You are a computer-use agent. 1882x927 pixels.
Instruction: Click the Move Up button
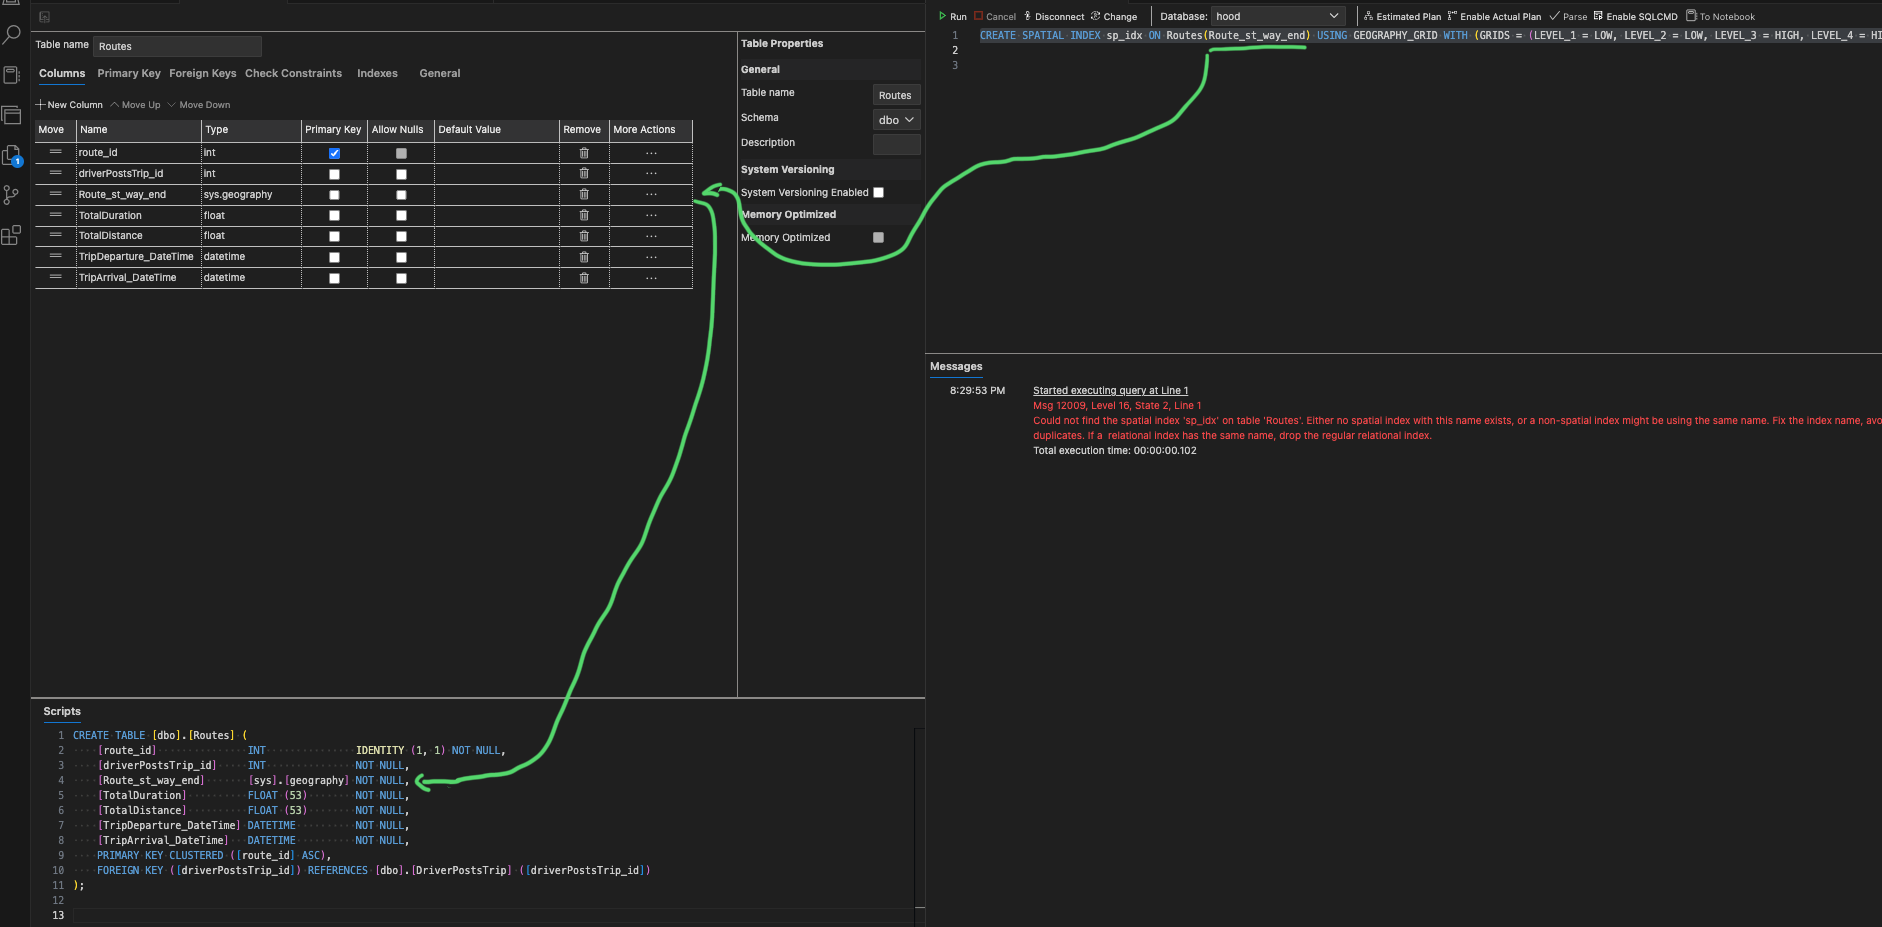click(x=135, y=105)
